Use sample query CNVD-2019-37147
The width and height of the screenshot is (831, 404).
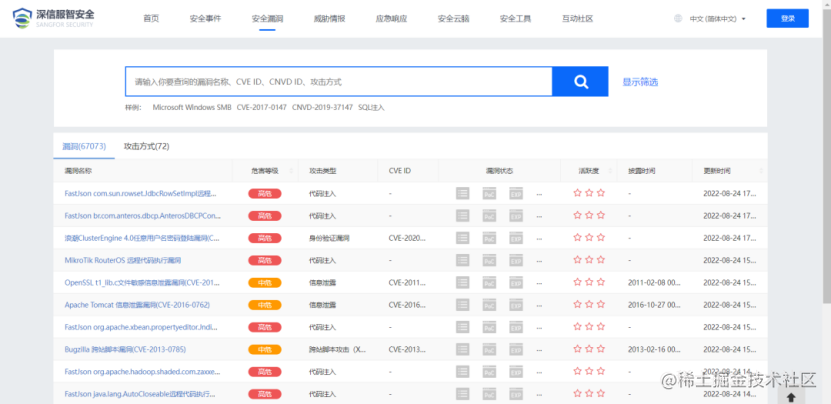(x=322, y=107)
